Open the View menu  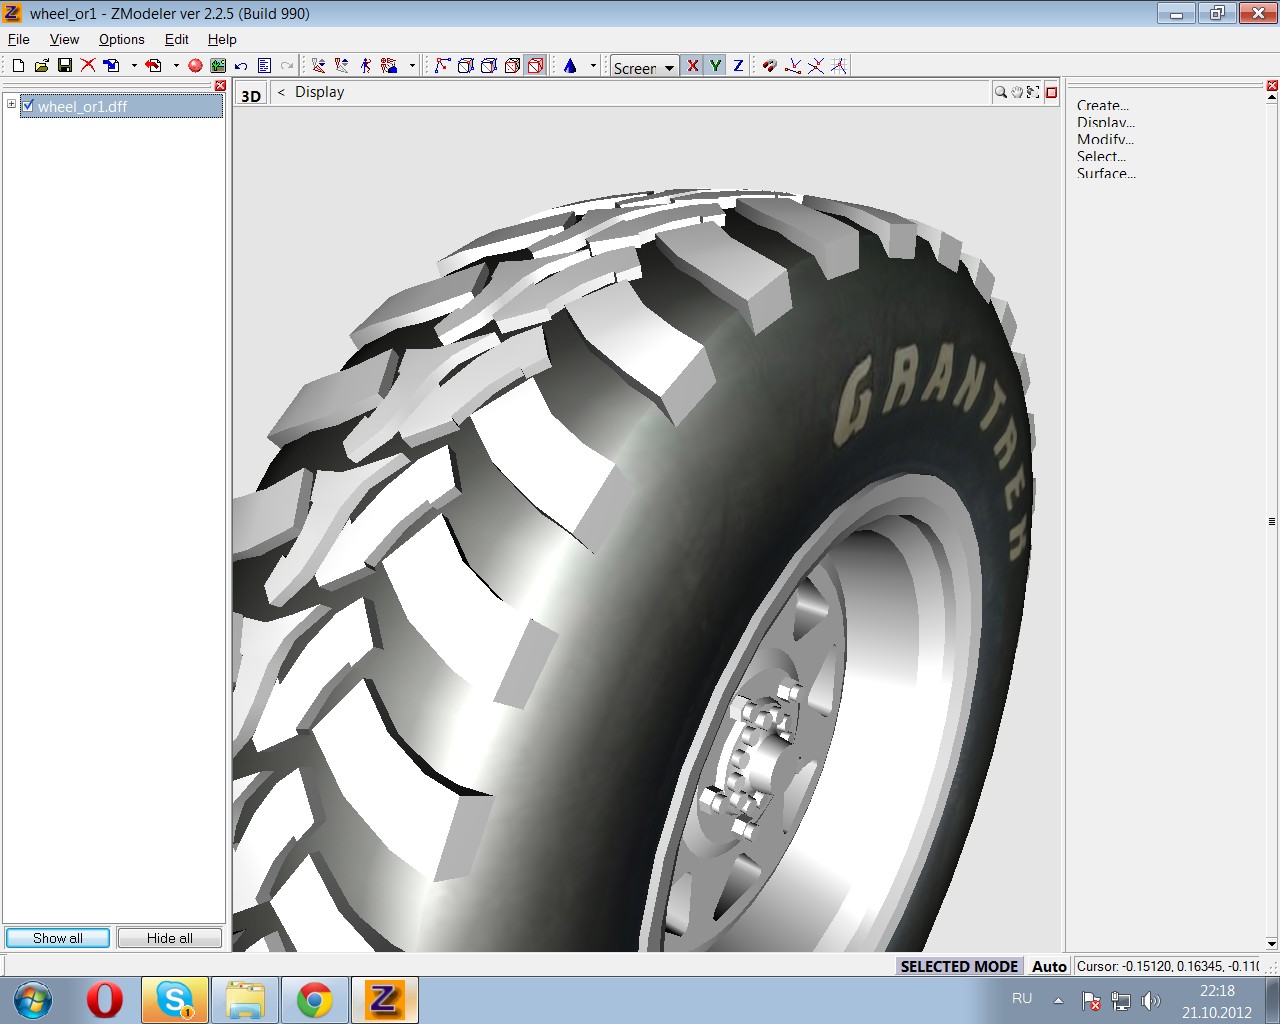pyautogui.click(x=64, y=39)
